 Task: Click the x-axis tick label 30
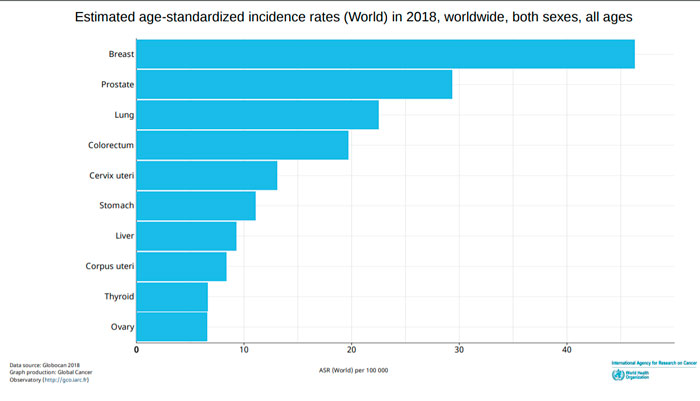pos(459,350)
